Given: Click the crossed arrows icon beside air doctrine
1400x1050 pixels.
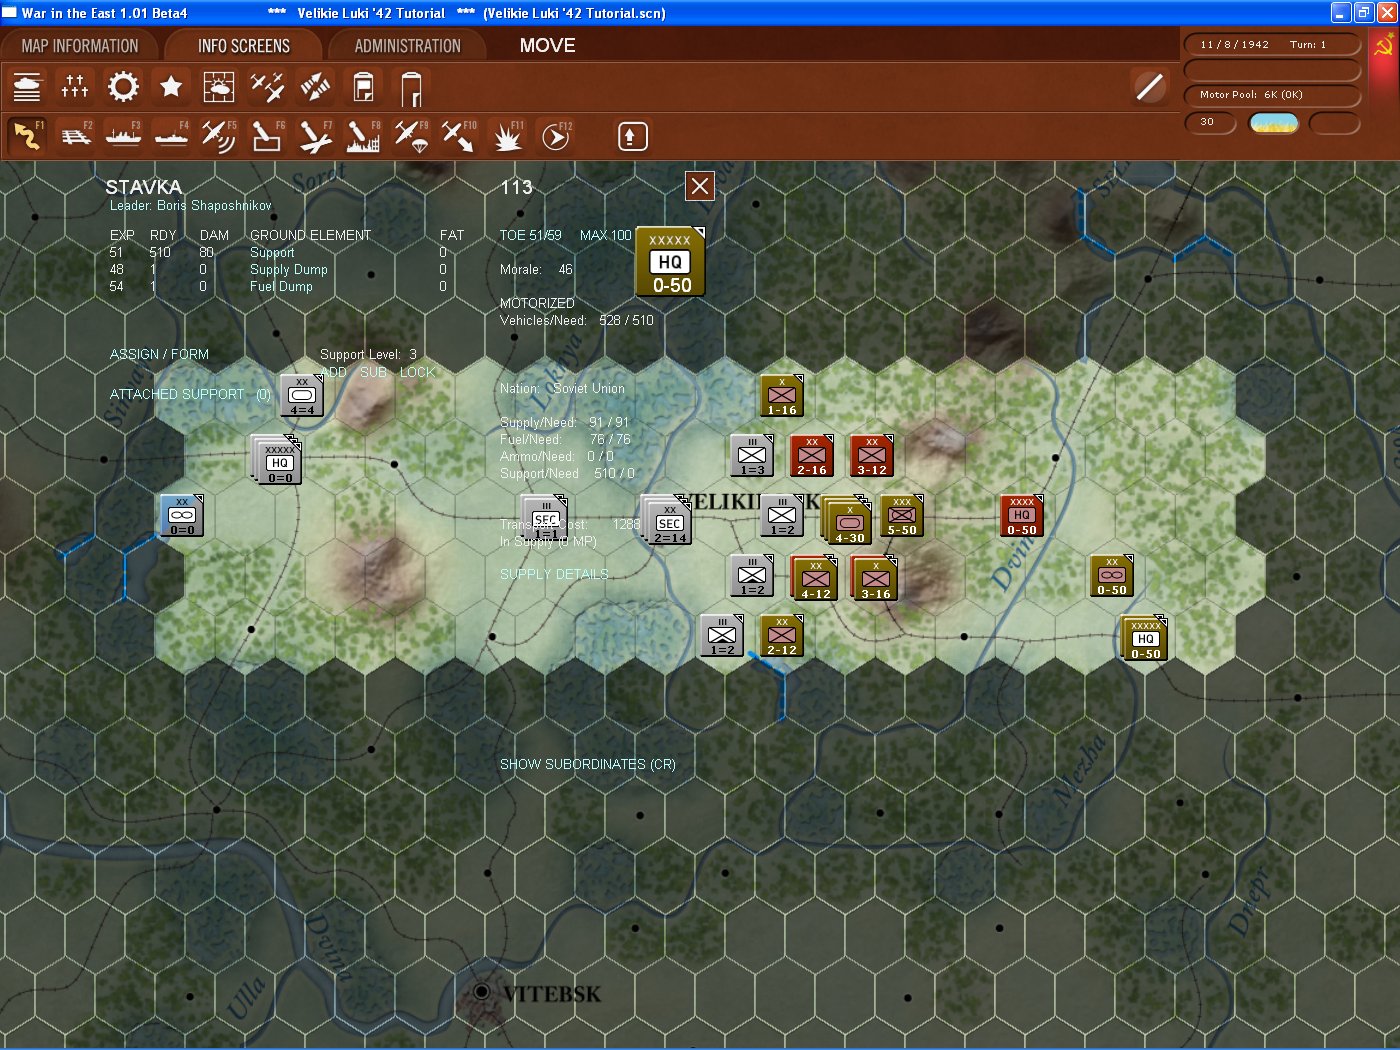Looking at the screenshot, I should (315, 87).
